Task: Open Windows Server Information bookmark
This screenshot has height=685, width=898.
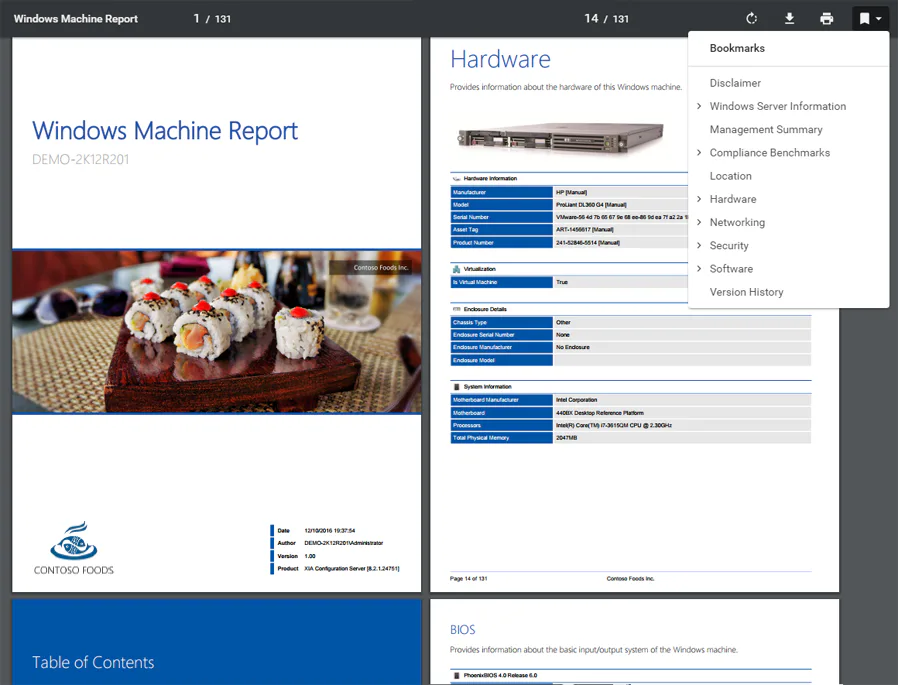Action: [778, 106]
